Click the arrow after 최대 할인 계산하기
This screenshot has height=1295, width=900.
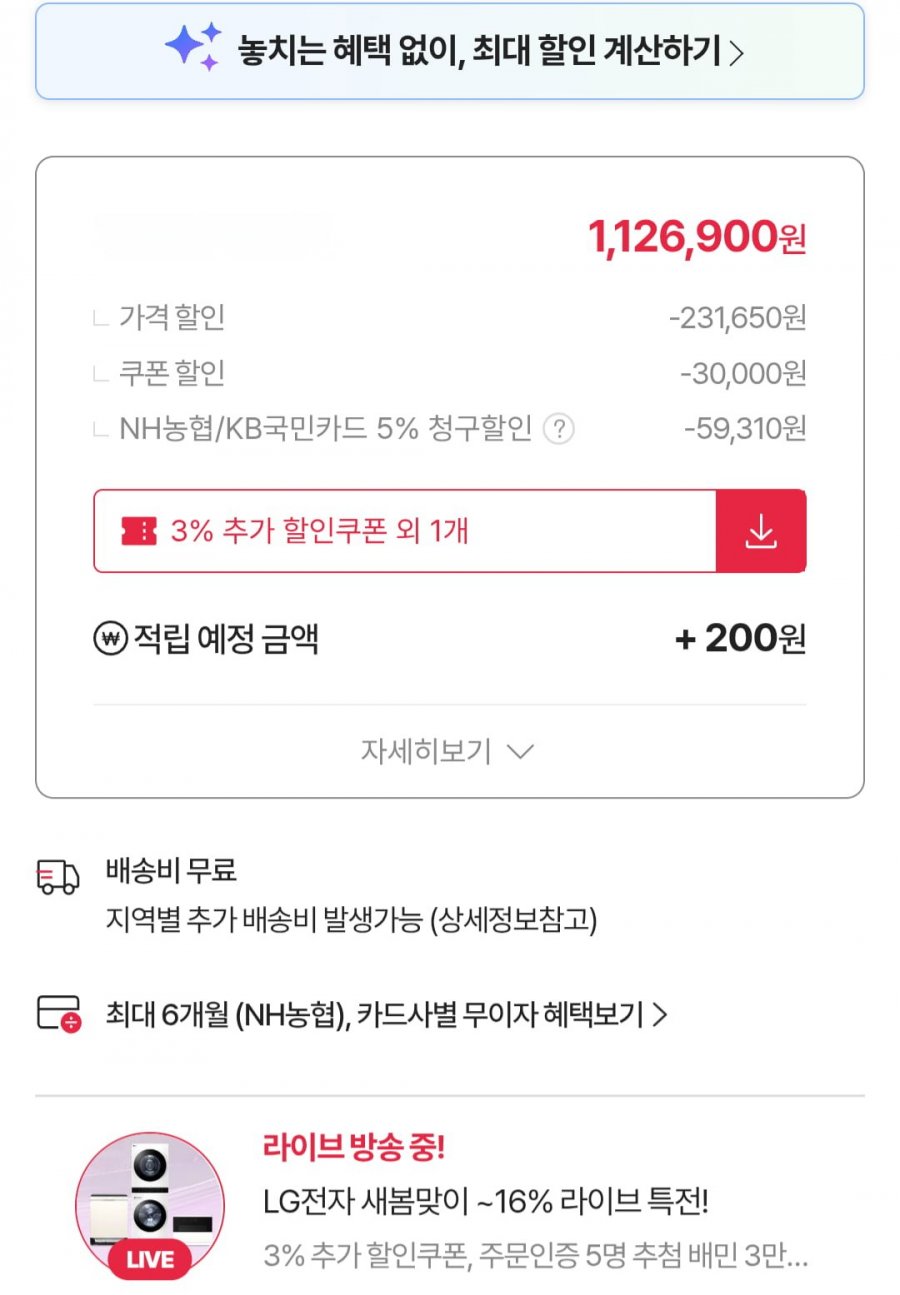pos(737,52)
